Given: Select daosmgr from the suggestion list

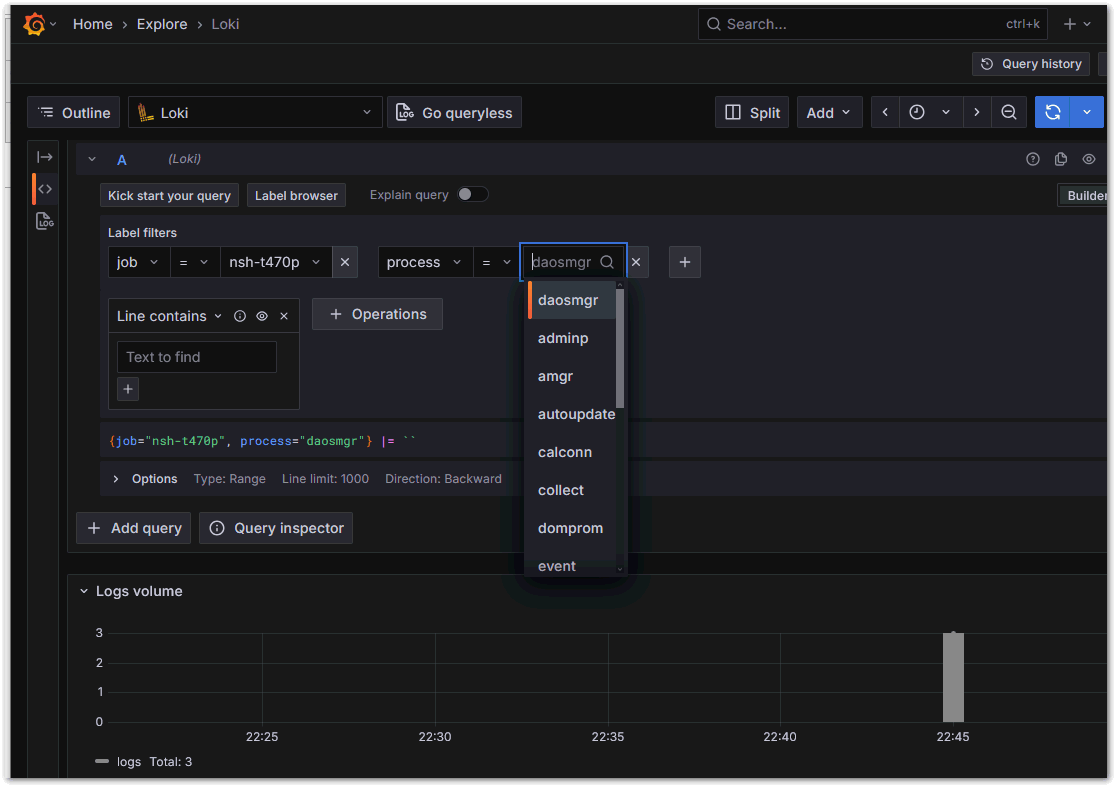Looking at the screenshot, I should point(567,299).
